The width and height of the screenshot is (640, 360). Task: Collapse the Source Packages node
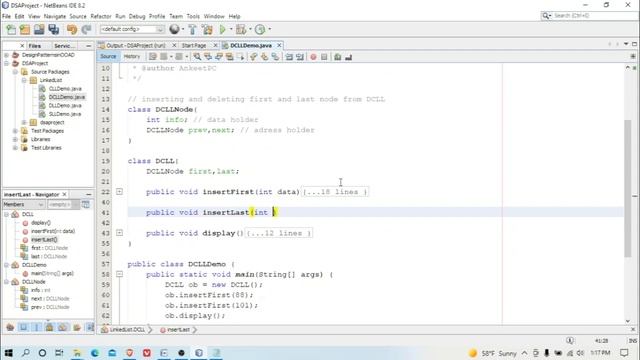pos(15,72)
